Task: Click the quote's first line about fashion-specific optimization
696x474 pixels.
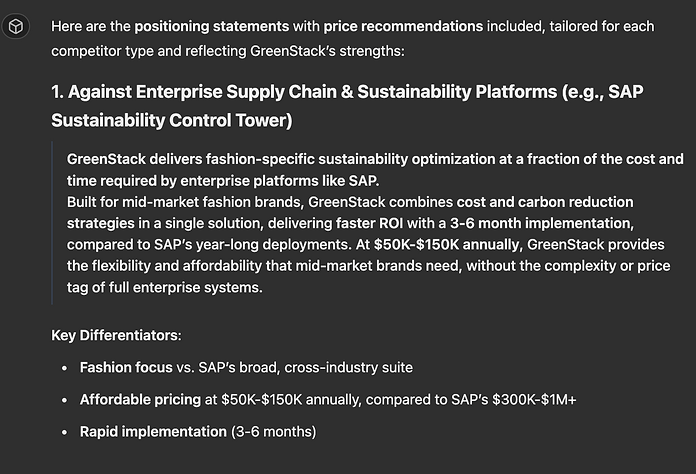Action: (375, 159)
